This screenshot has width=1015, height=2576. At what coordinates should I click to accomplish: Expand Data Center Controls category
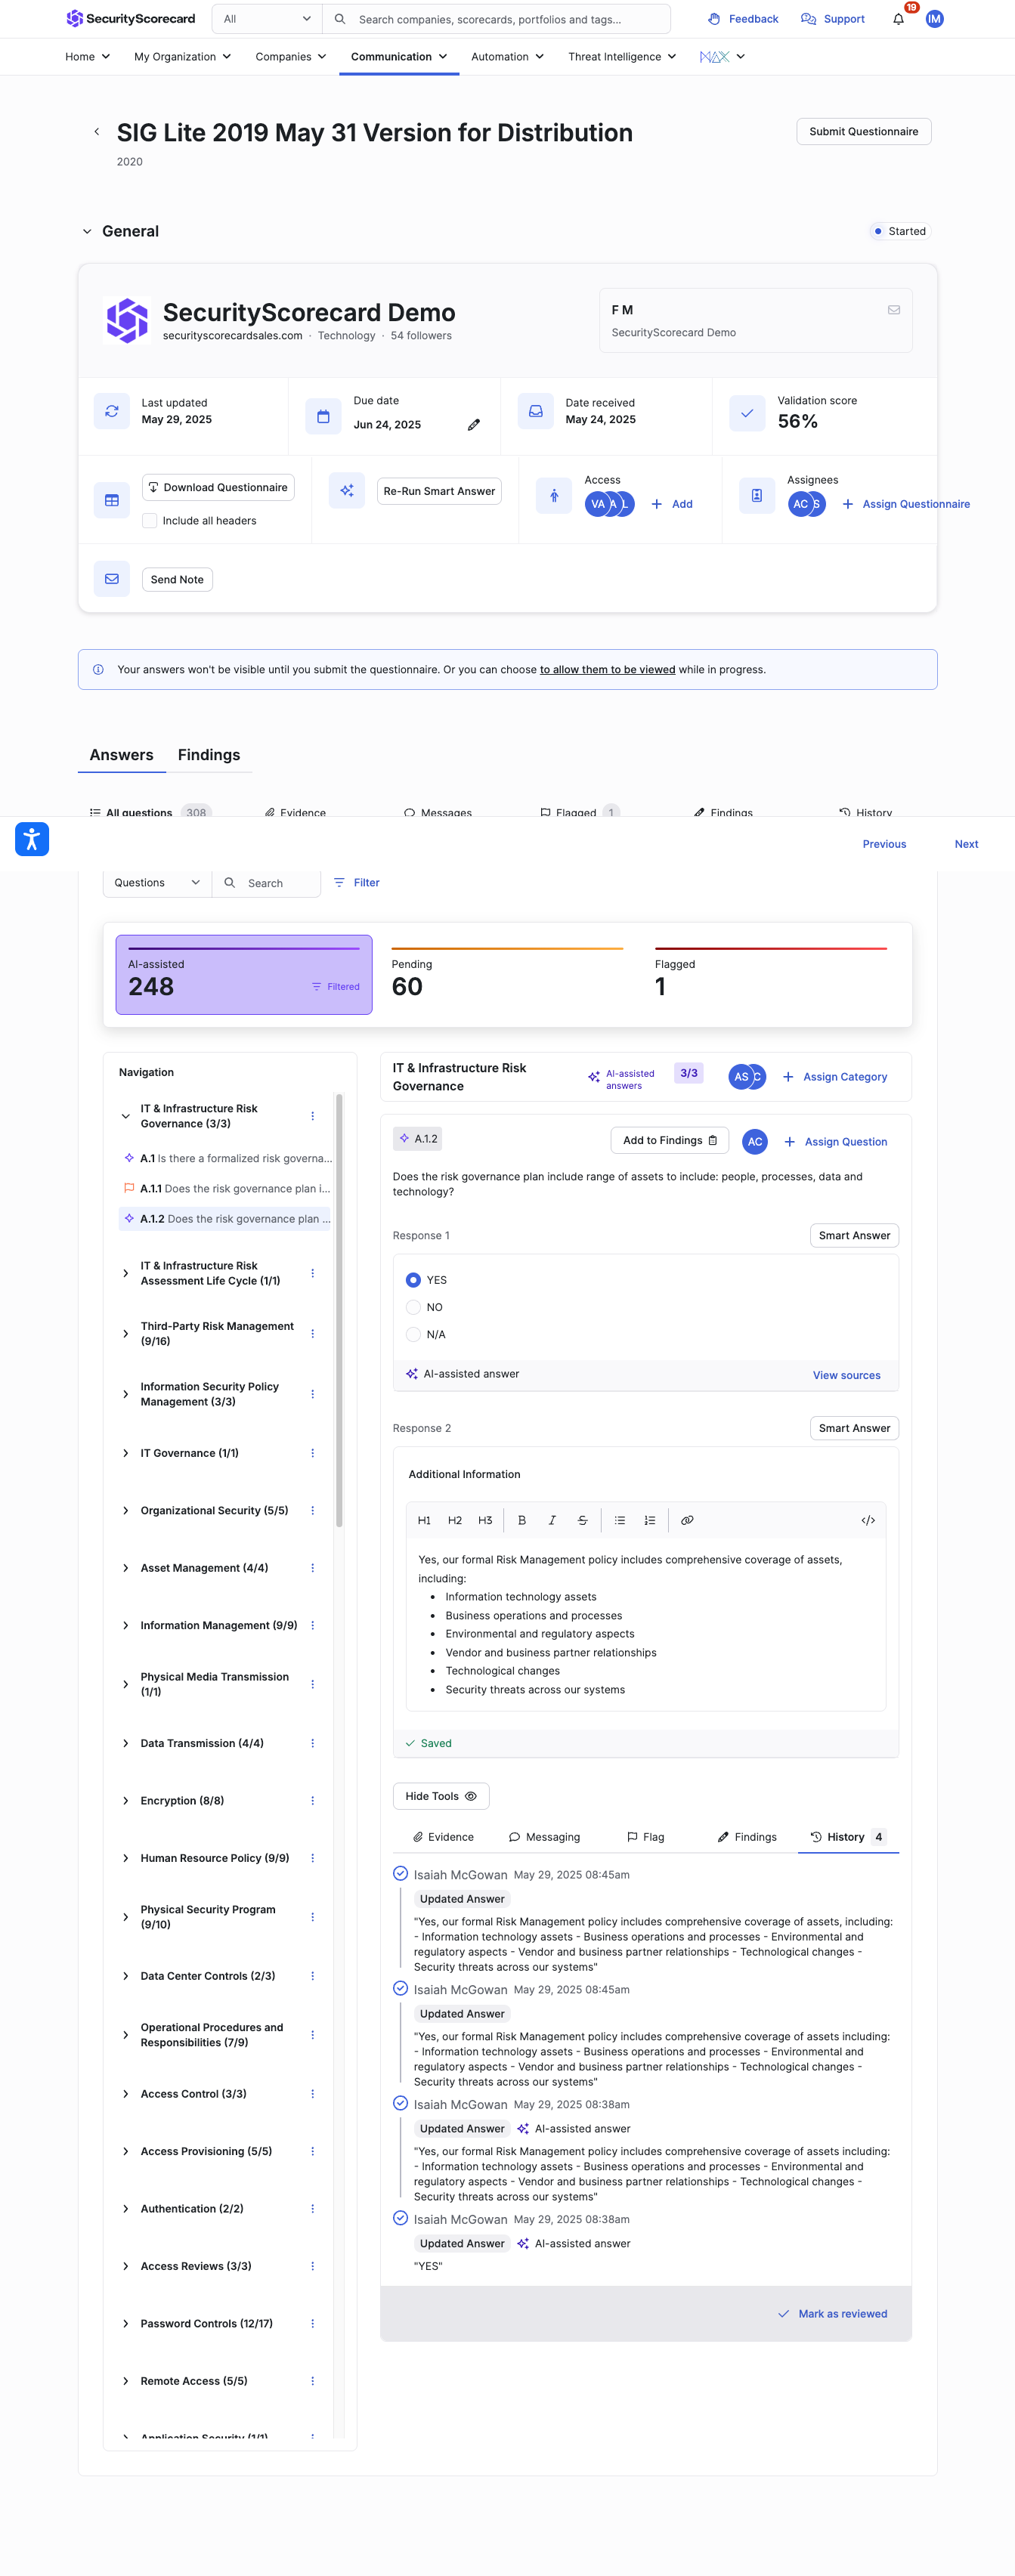pos(125,1976)
